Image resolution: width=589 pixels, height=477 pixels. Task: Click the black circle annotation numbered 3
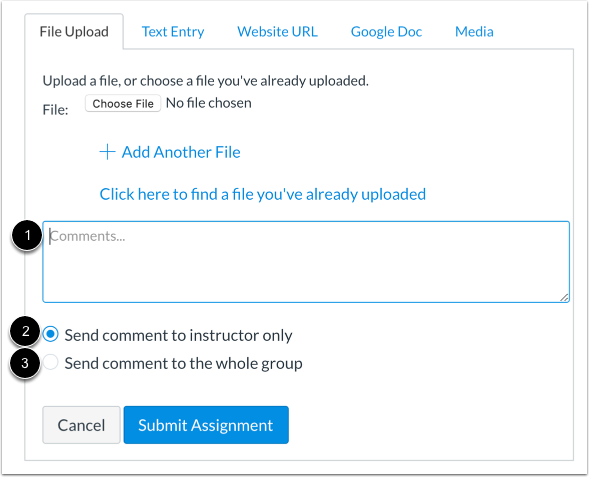pos(25,363)
